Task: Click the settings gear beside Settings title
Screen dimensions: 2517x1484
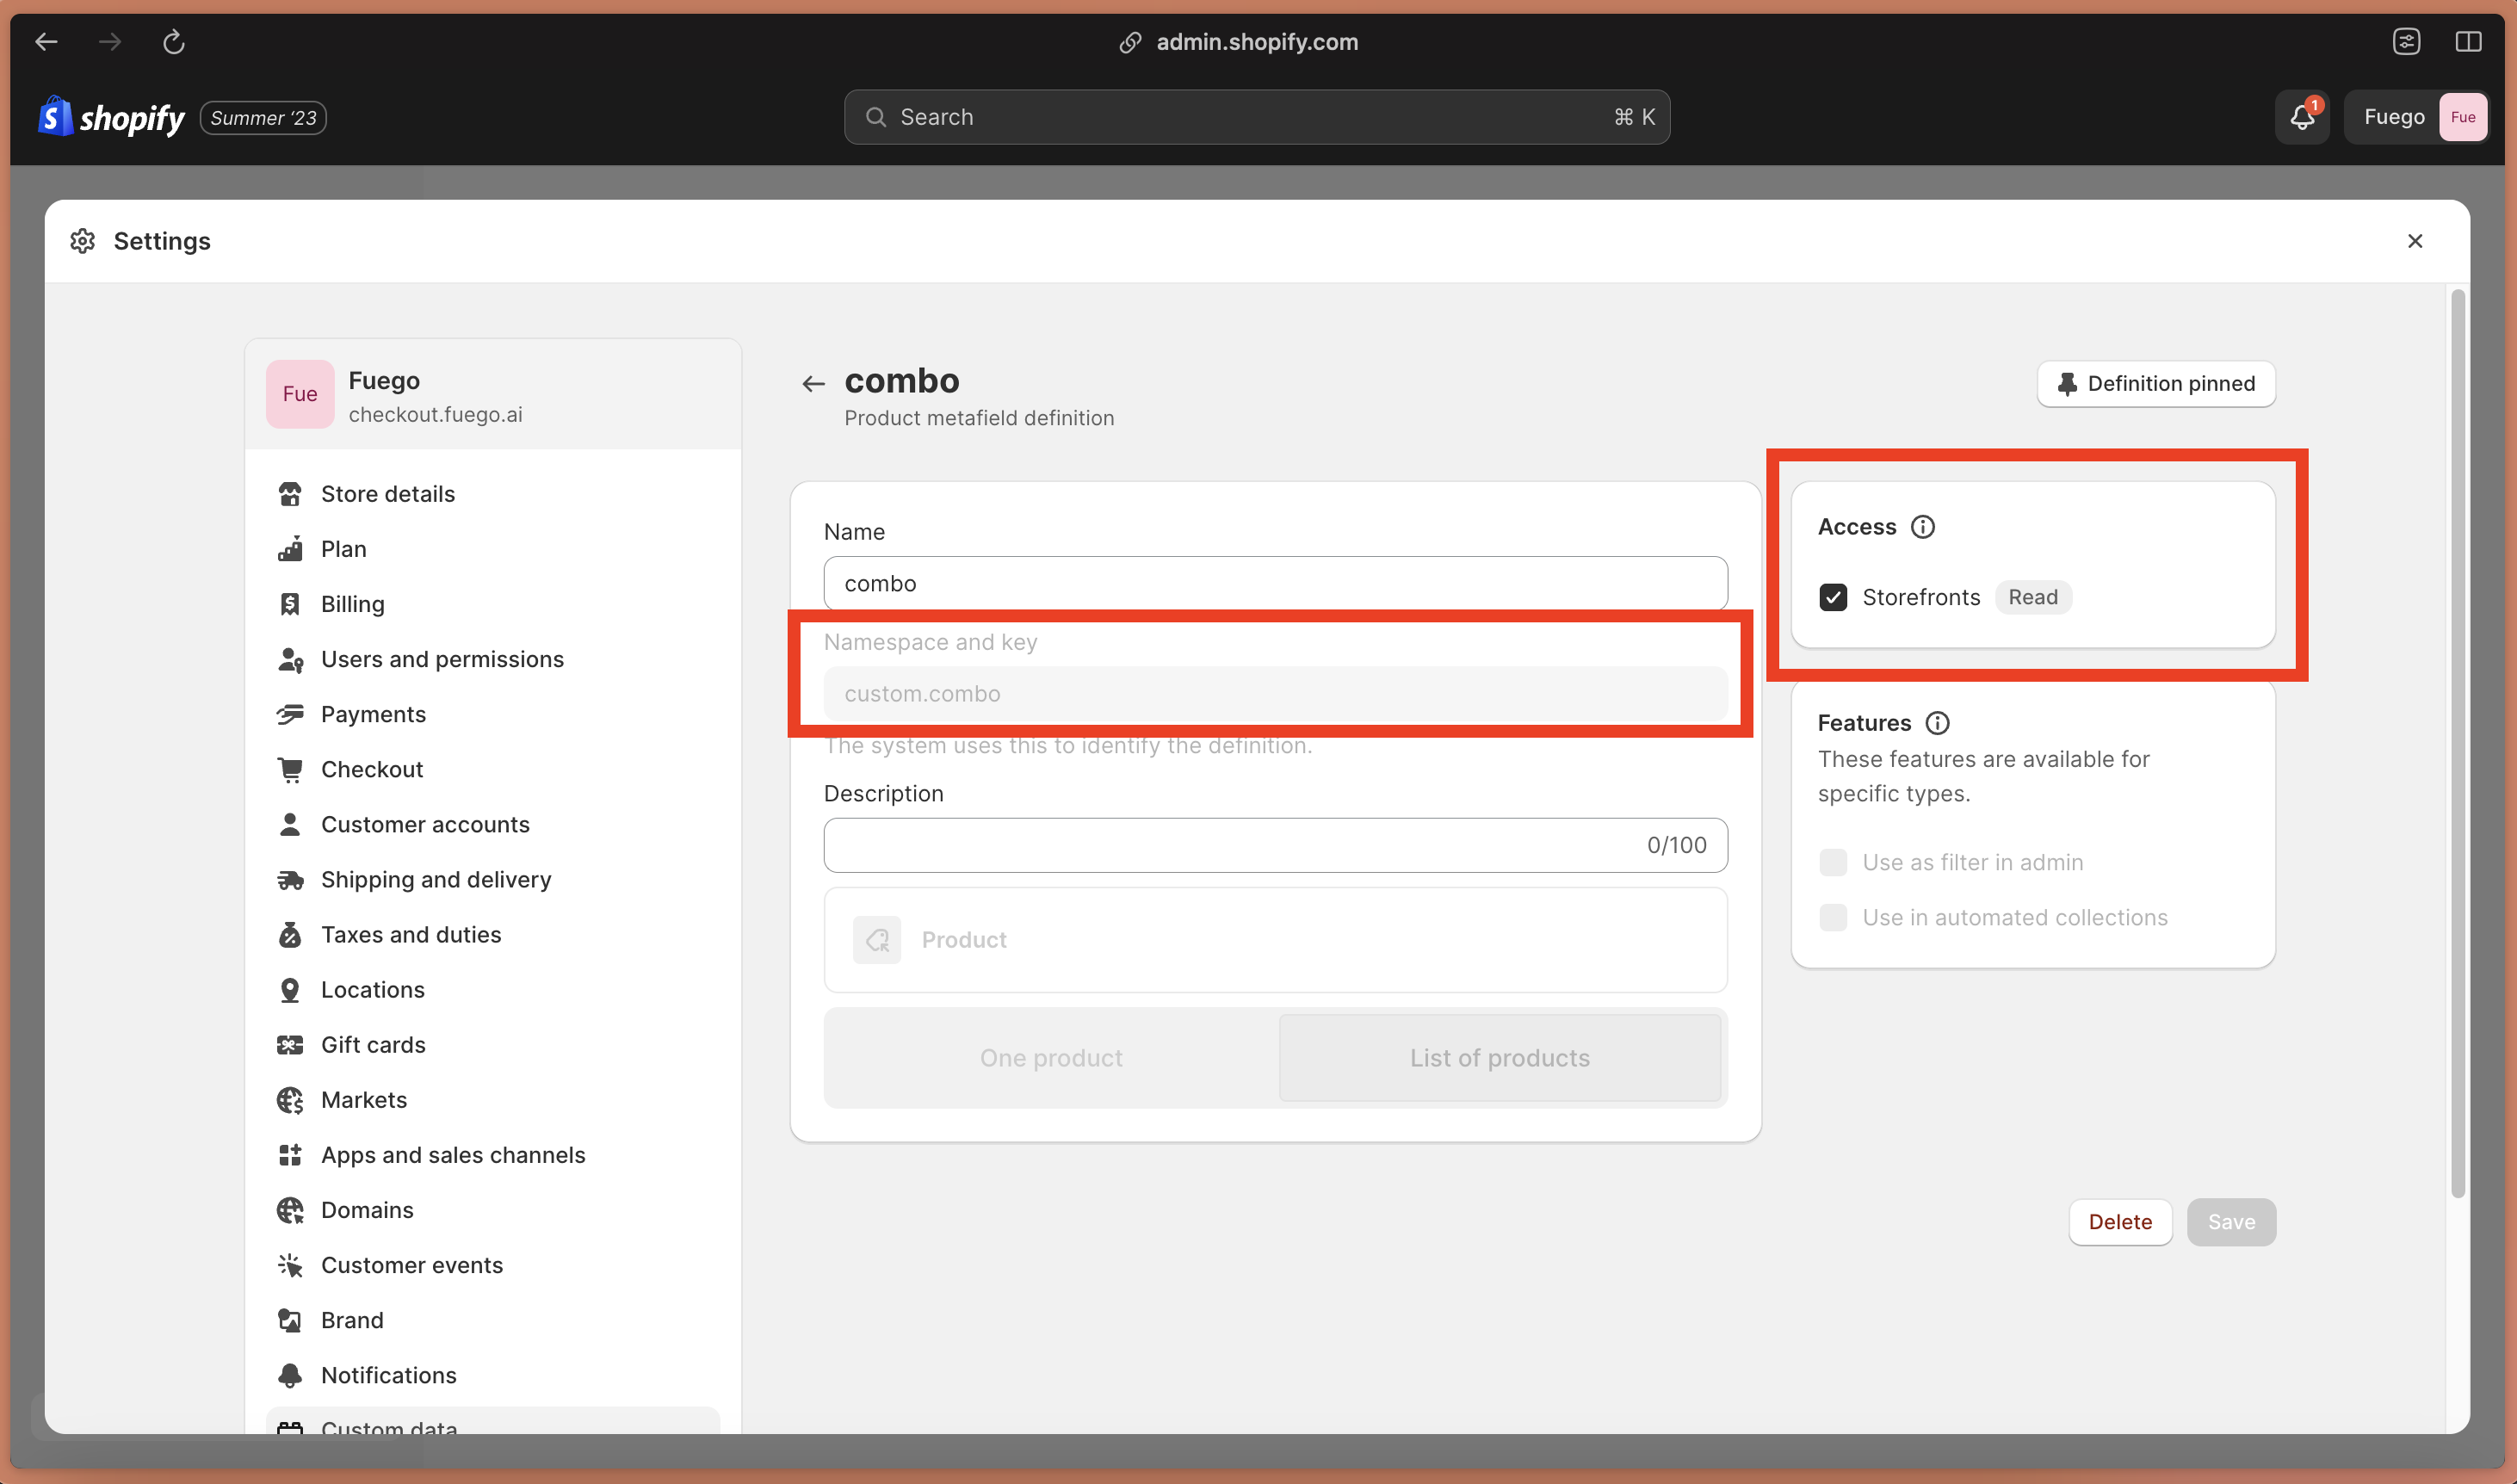Action: [x=82, y=240]
